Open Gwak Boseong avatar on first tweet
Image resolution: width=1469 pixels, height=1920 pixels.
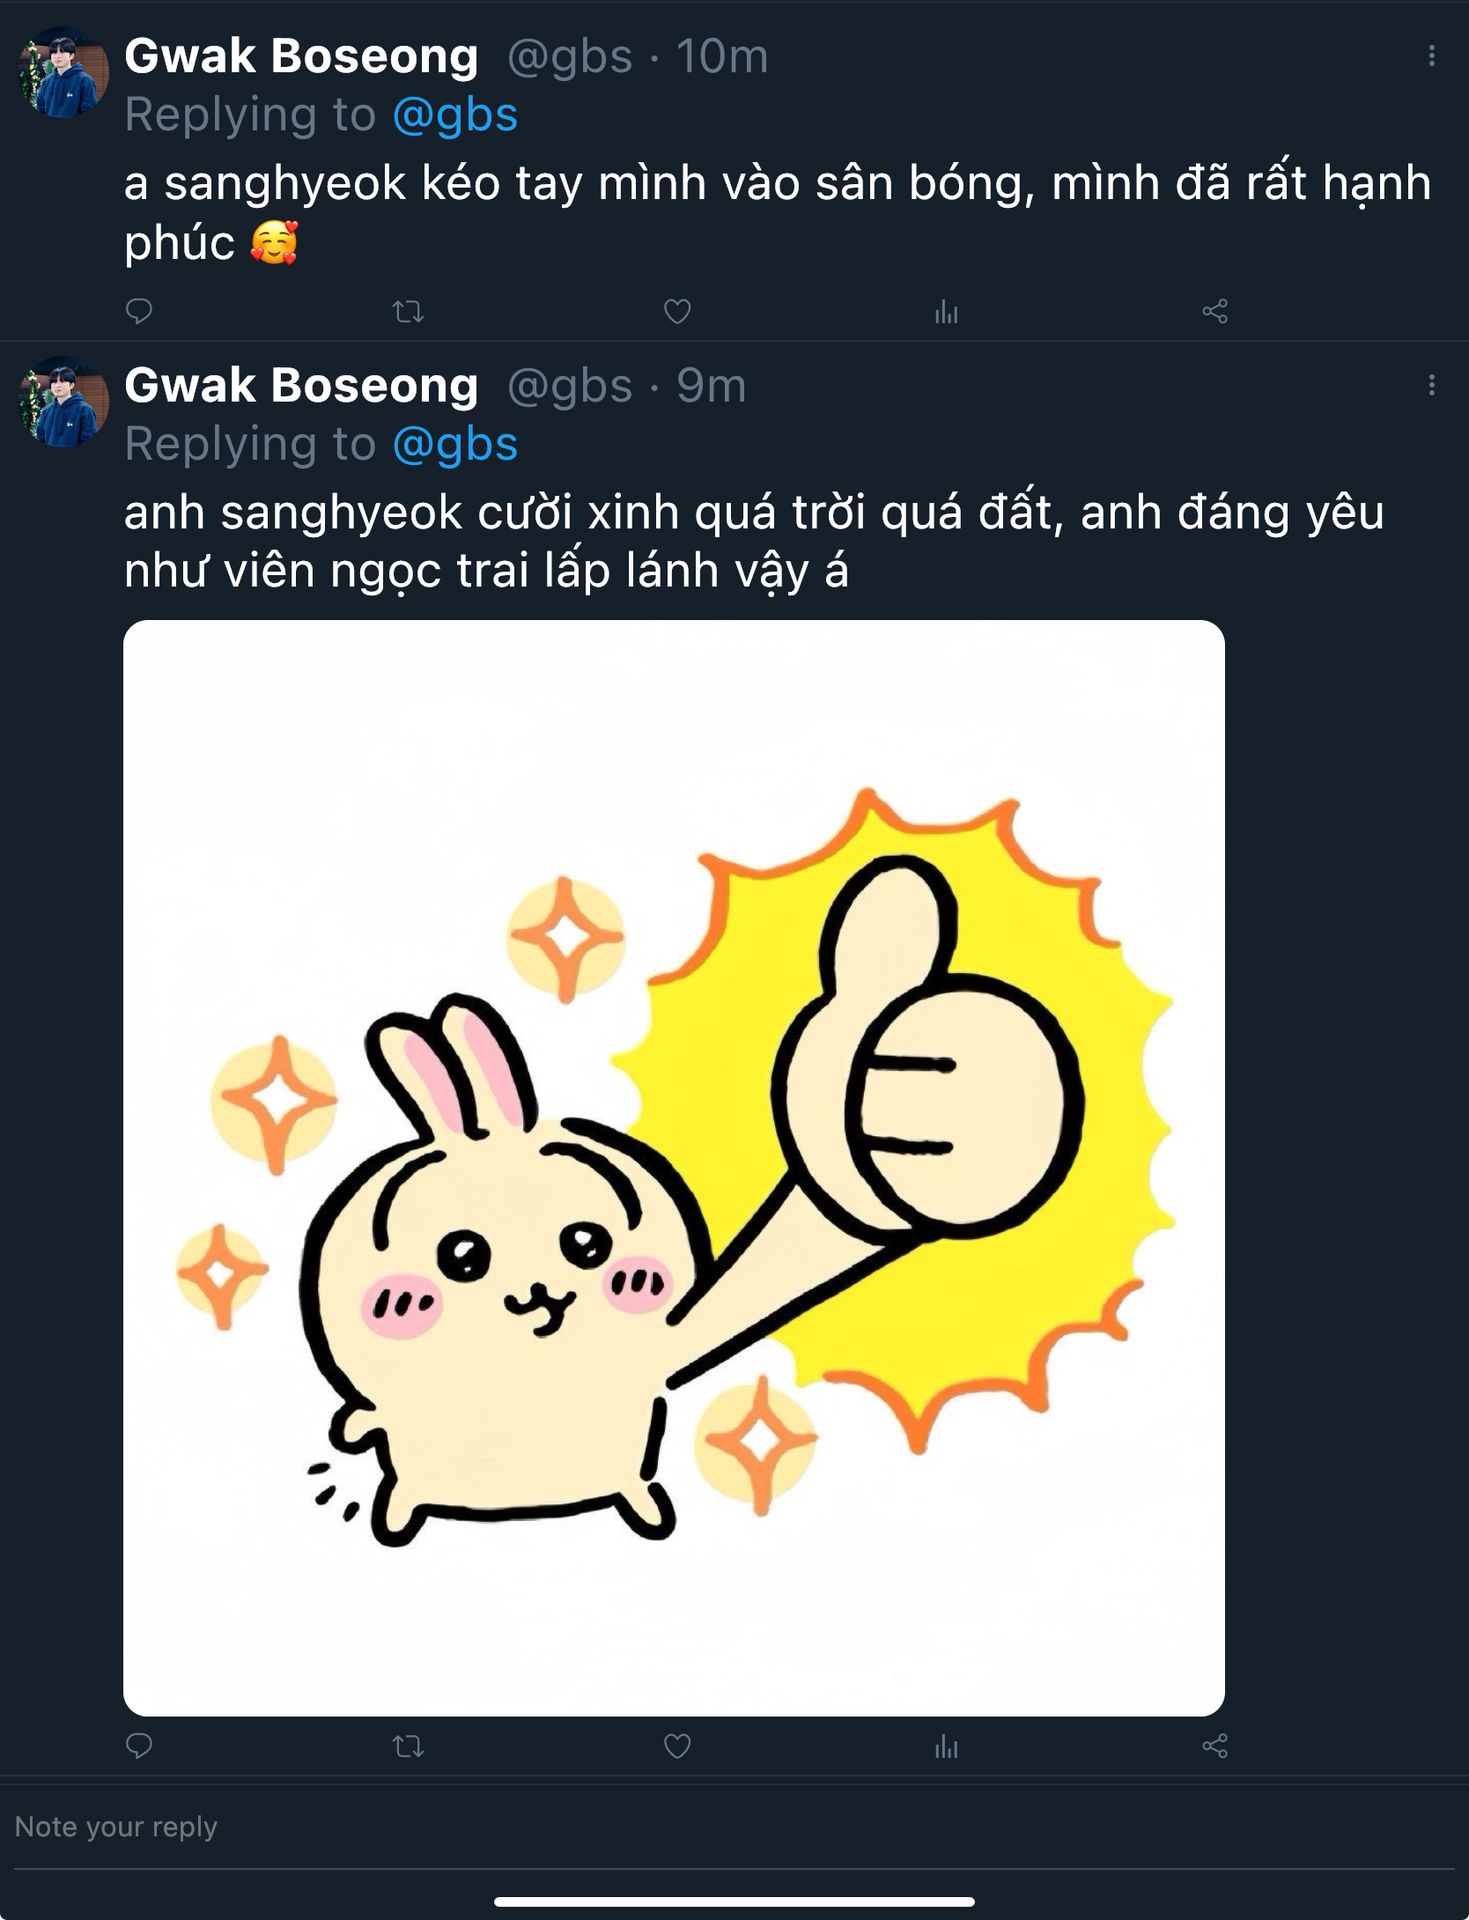(x=63, y=72)
